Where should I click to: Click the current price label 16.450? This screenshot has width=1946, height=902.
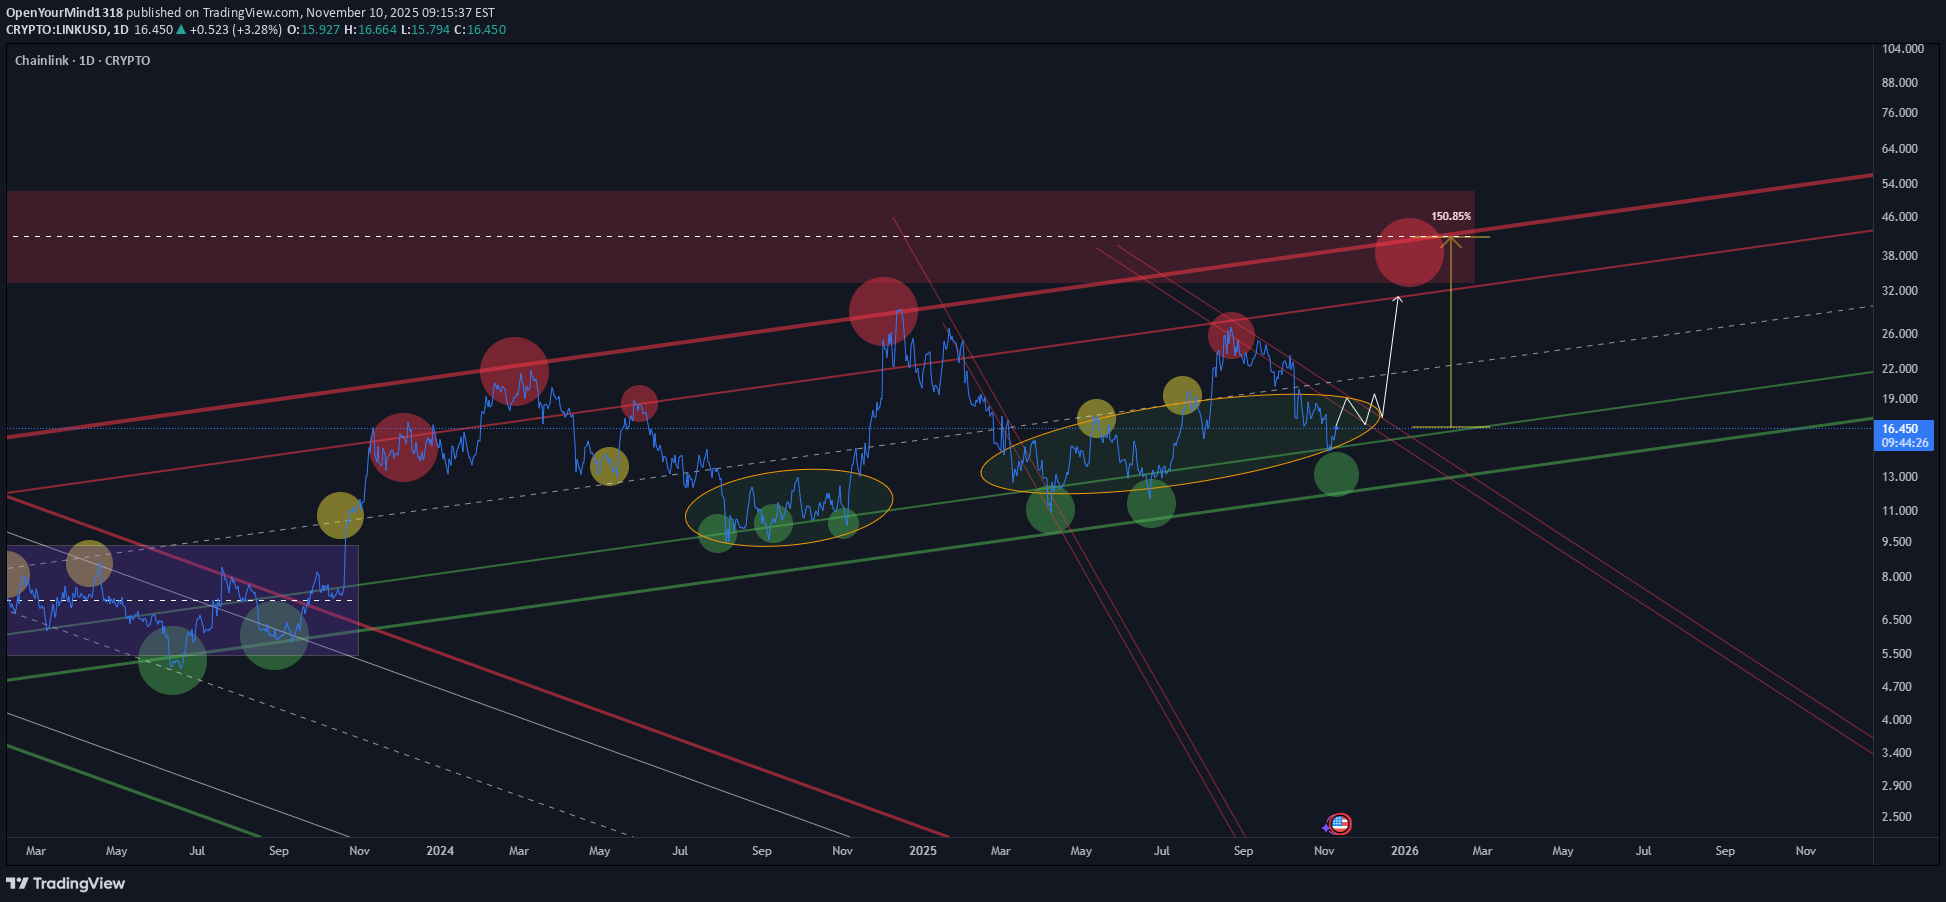[x=1900, y=429]
